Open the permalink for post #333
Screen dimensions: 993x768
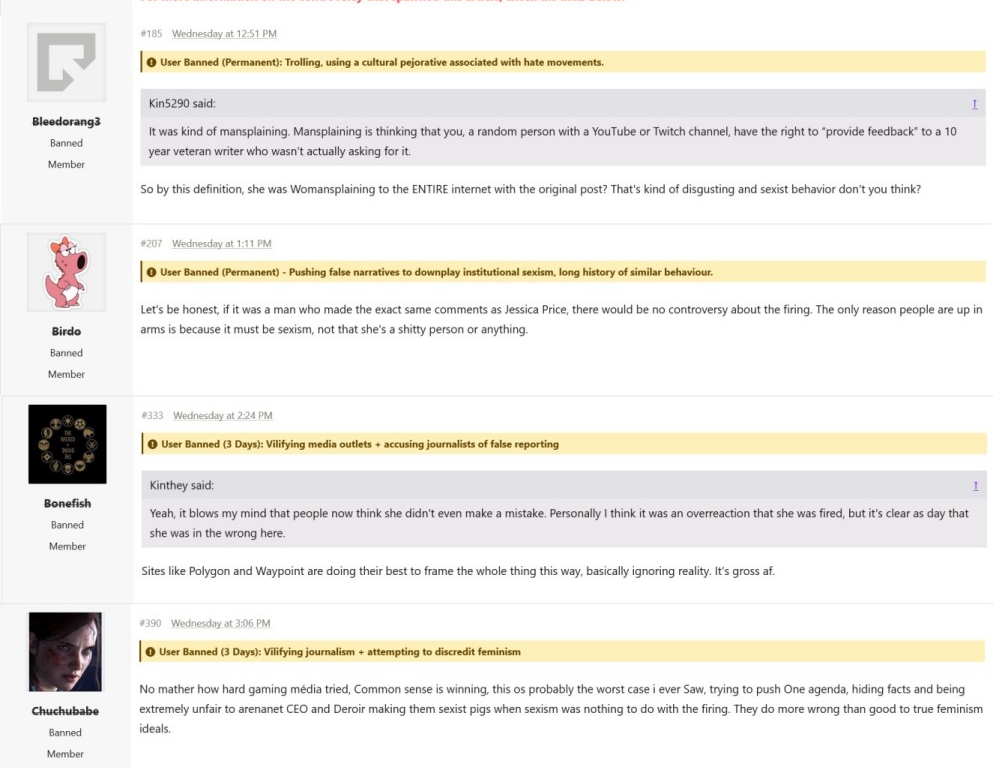click(x=155, y=416)
